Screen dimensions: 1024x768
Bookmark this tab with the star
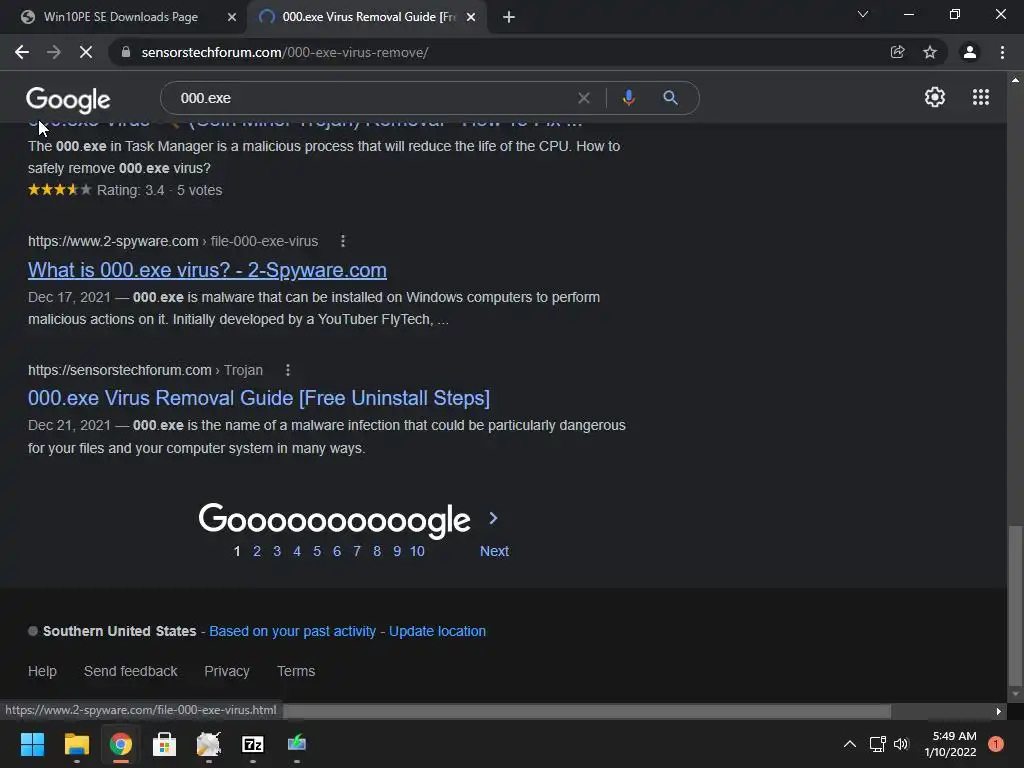[930, 52]
